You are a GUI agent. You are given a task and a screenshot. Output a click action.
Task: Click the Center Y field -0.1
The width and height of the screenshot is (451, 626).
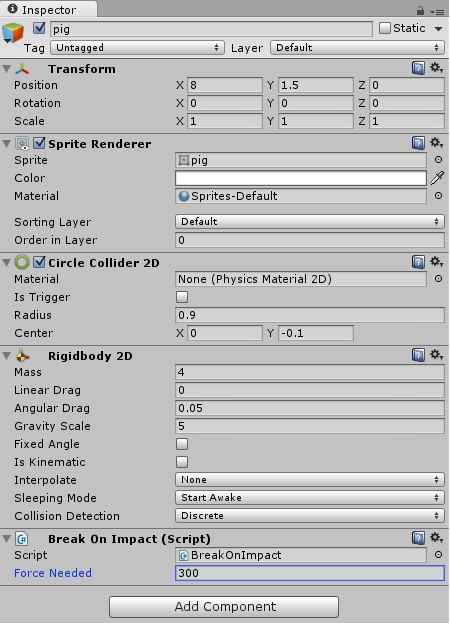(x=316, y=333)
